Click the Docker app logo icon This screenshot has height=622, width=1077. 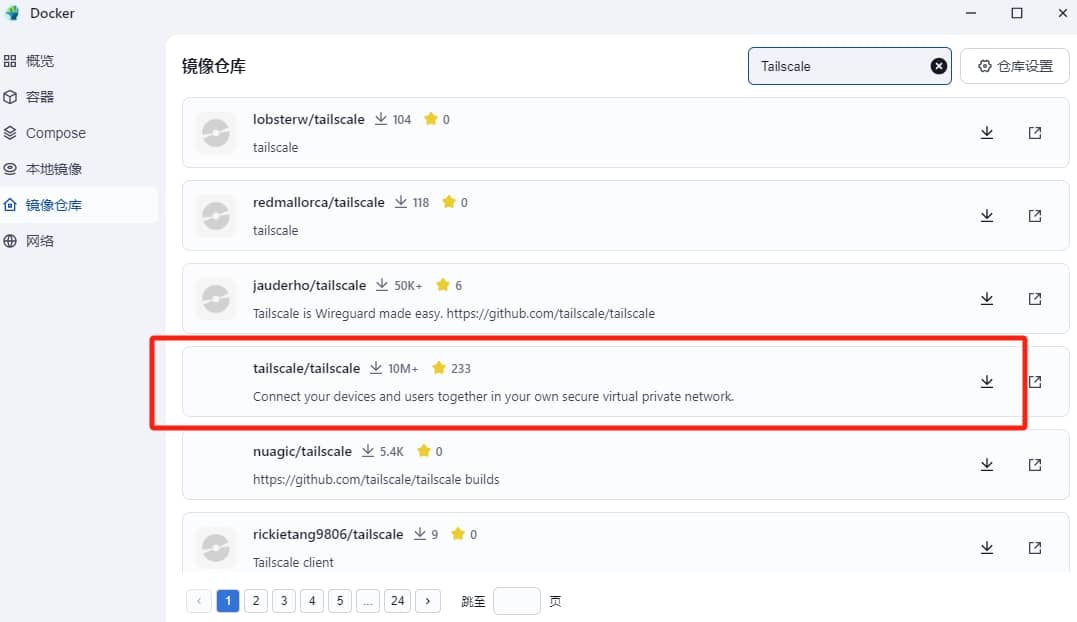tap(12, 13)
